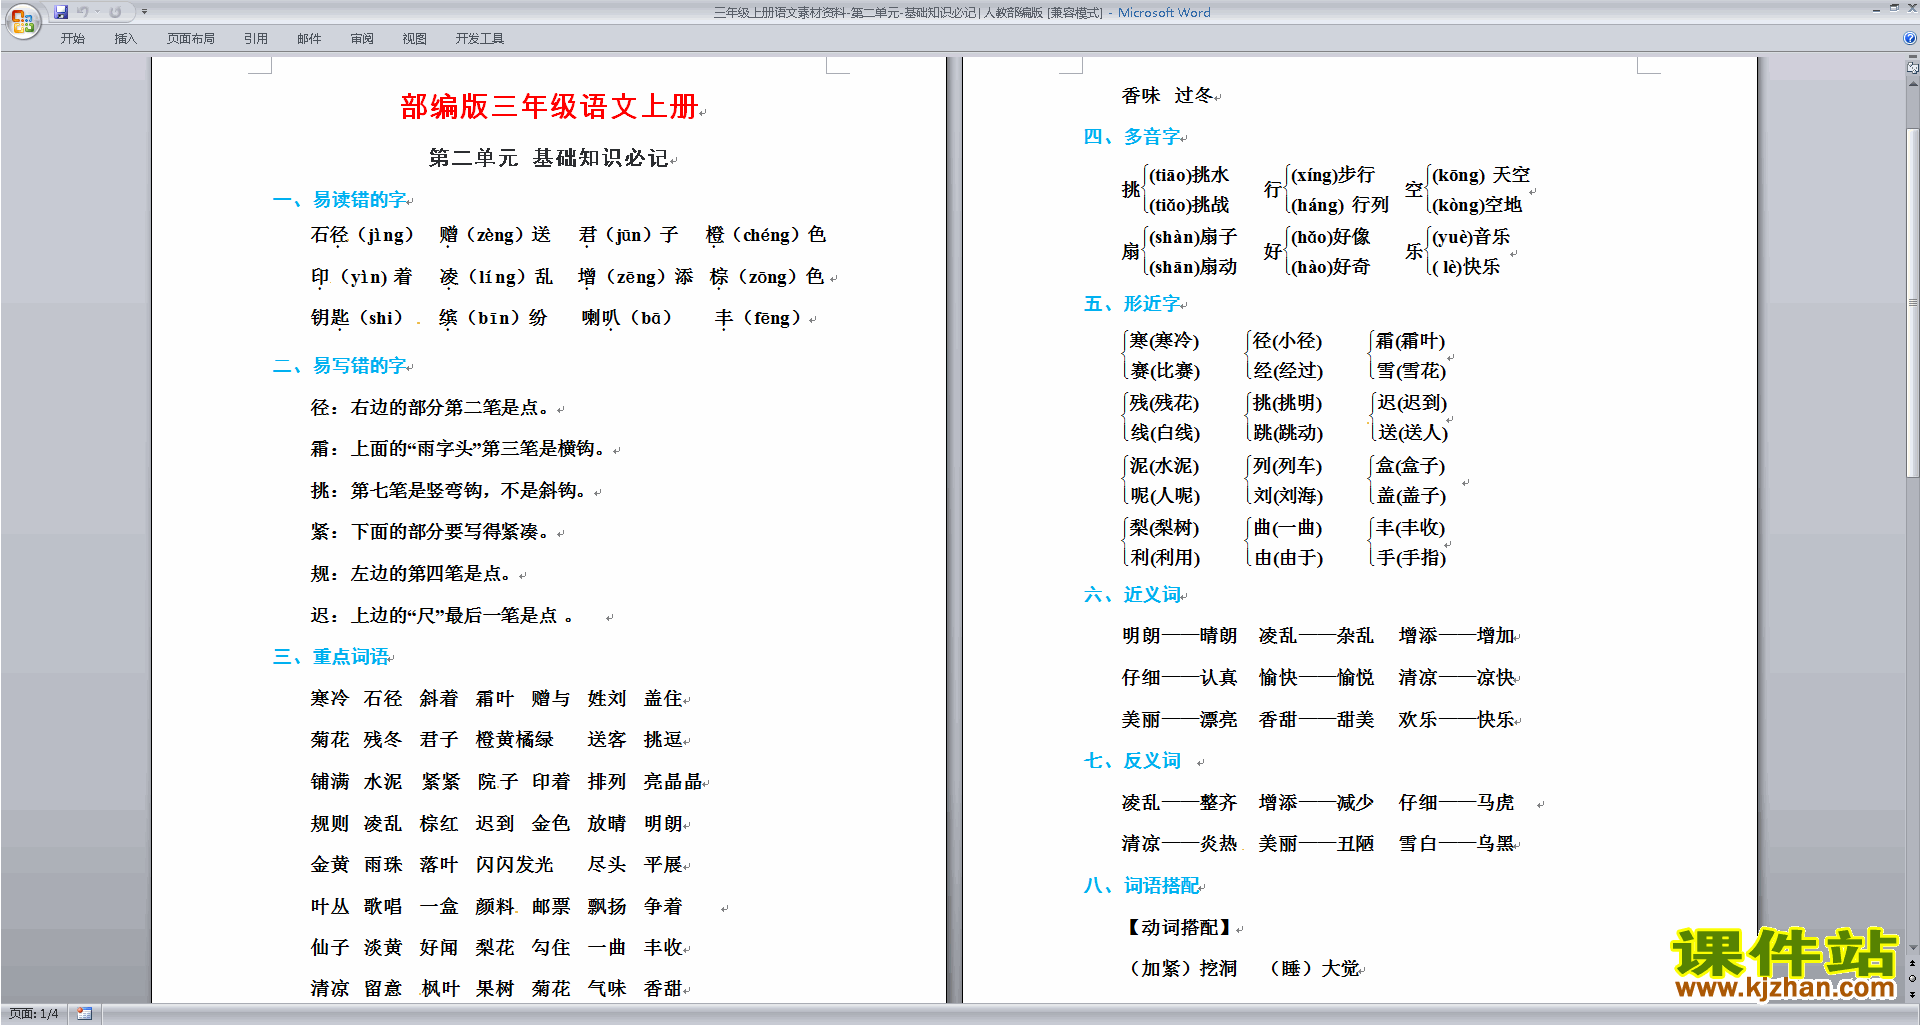Click the text 盖(盖子)
Screen dimensions: 1920x1025
tap(1411, 496)
